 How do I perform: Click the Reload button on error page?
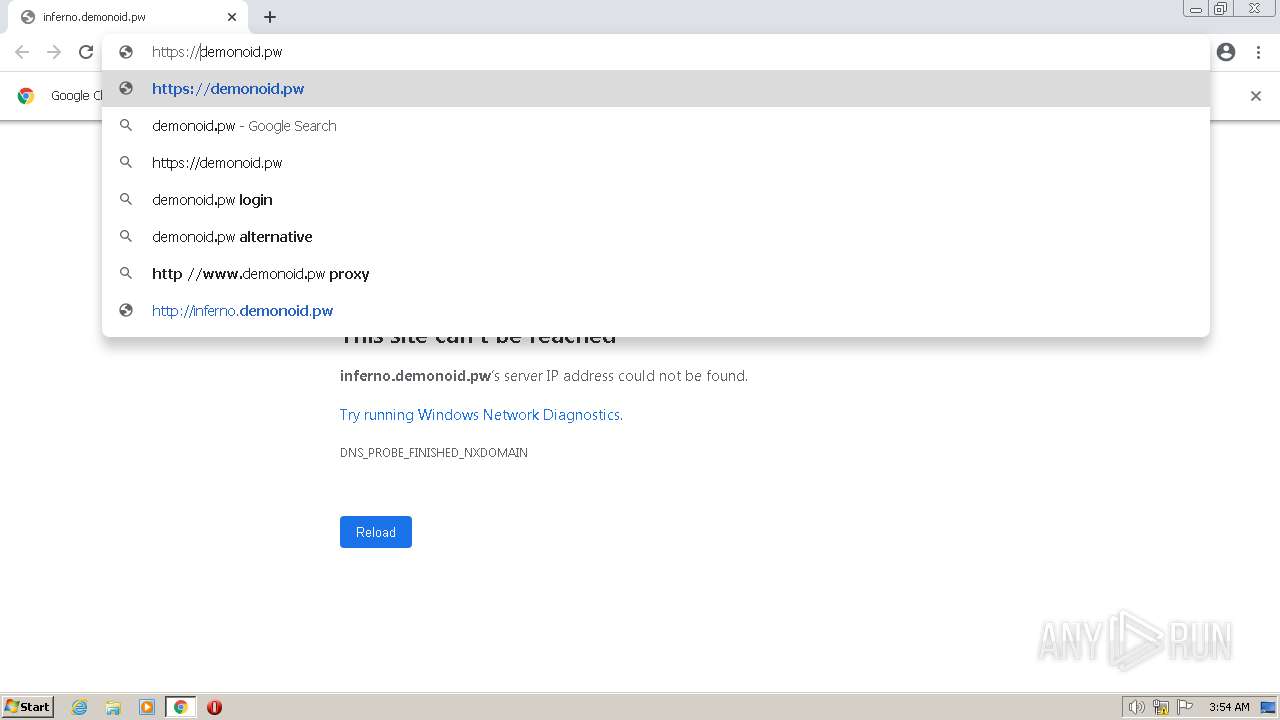376,532
